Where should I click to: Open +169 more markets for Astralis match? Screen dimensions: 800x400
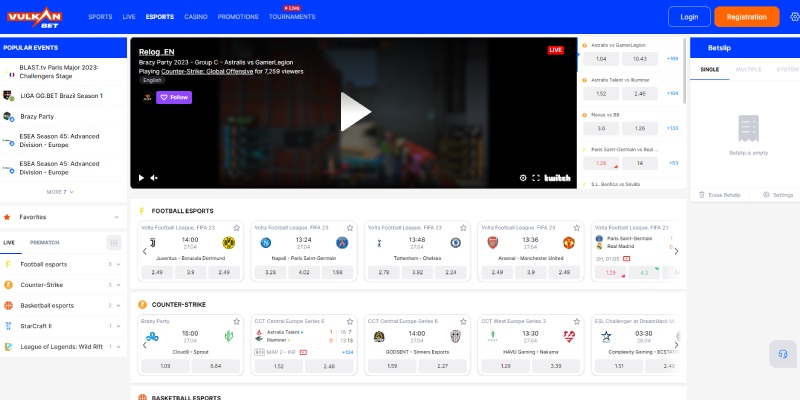672,59
